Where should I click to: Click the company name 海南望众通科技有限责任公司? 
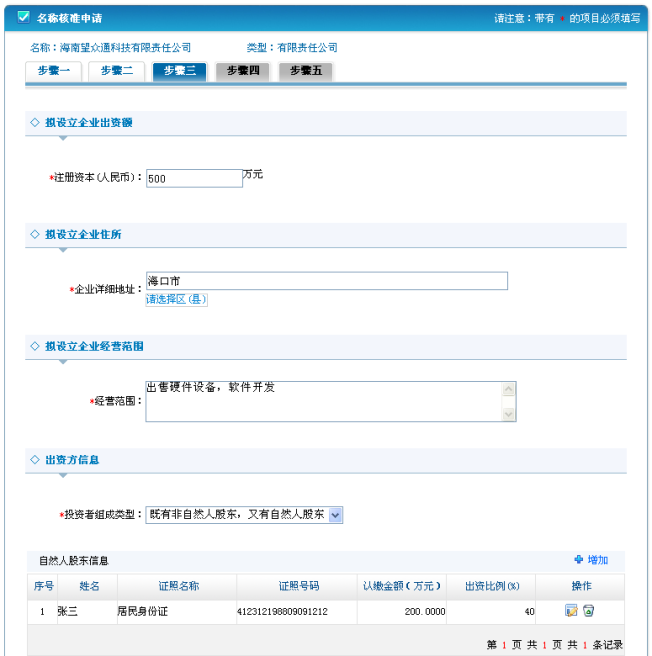(x=125, y=48)
